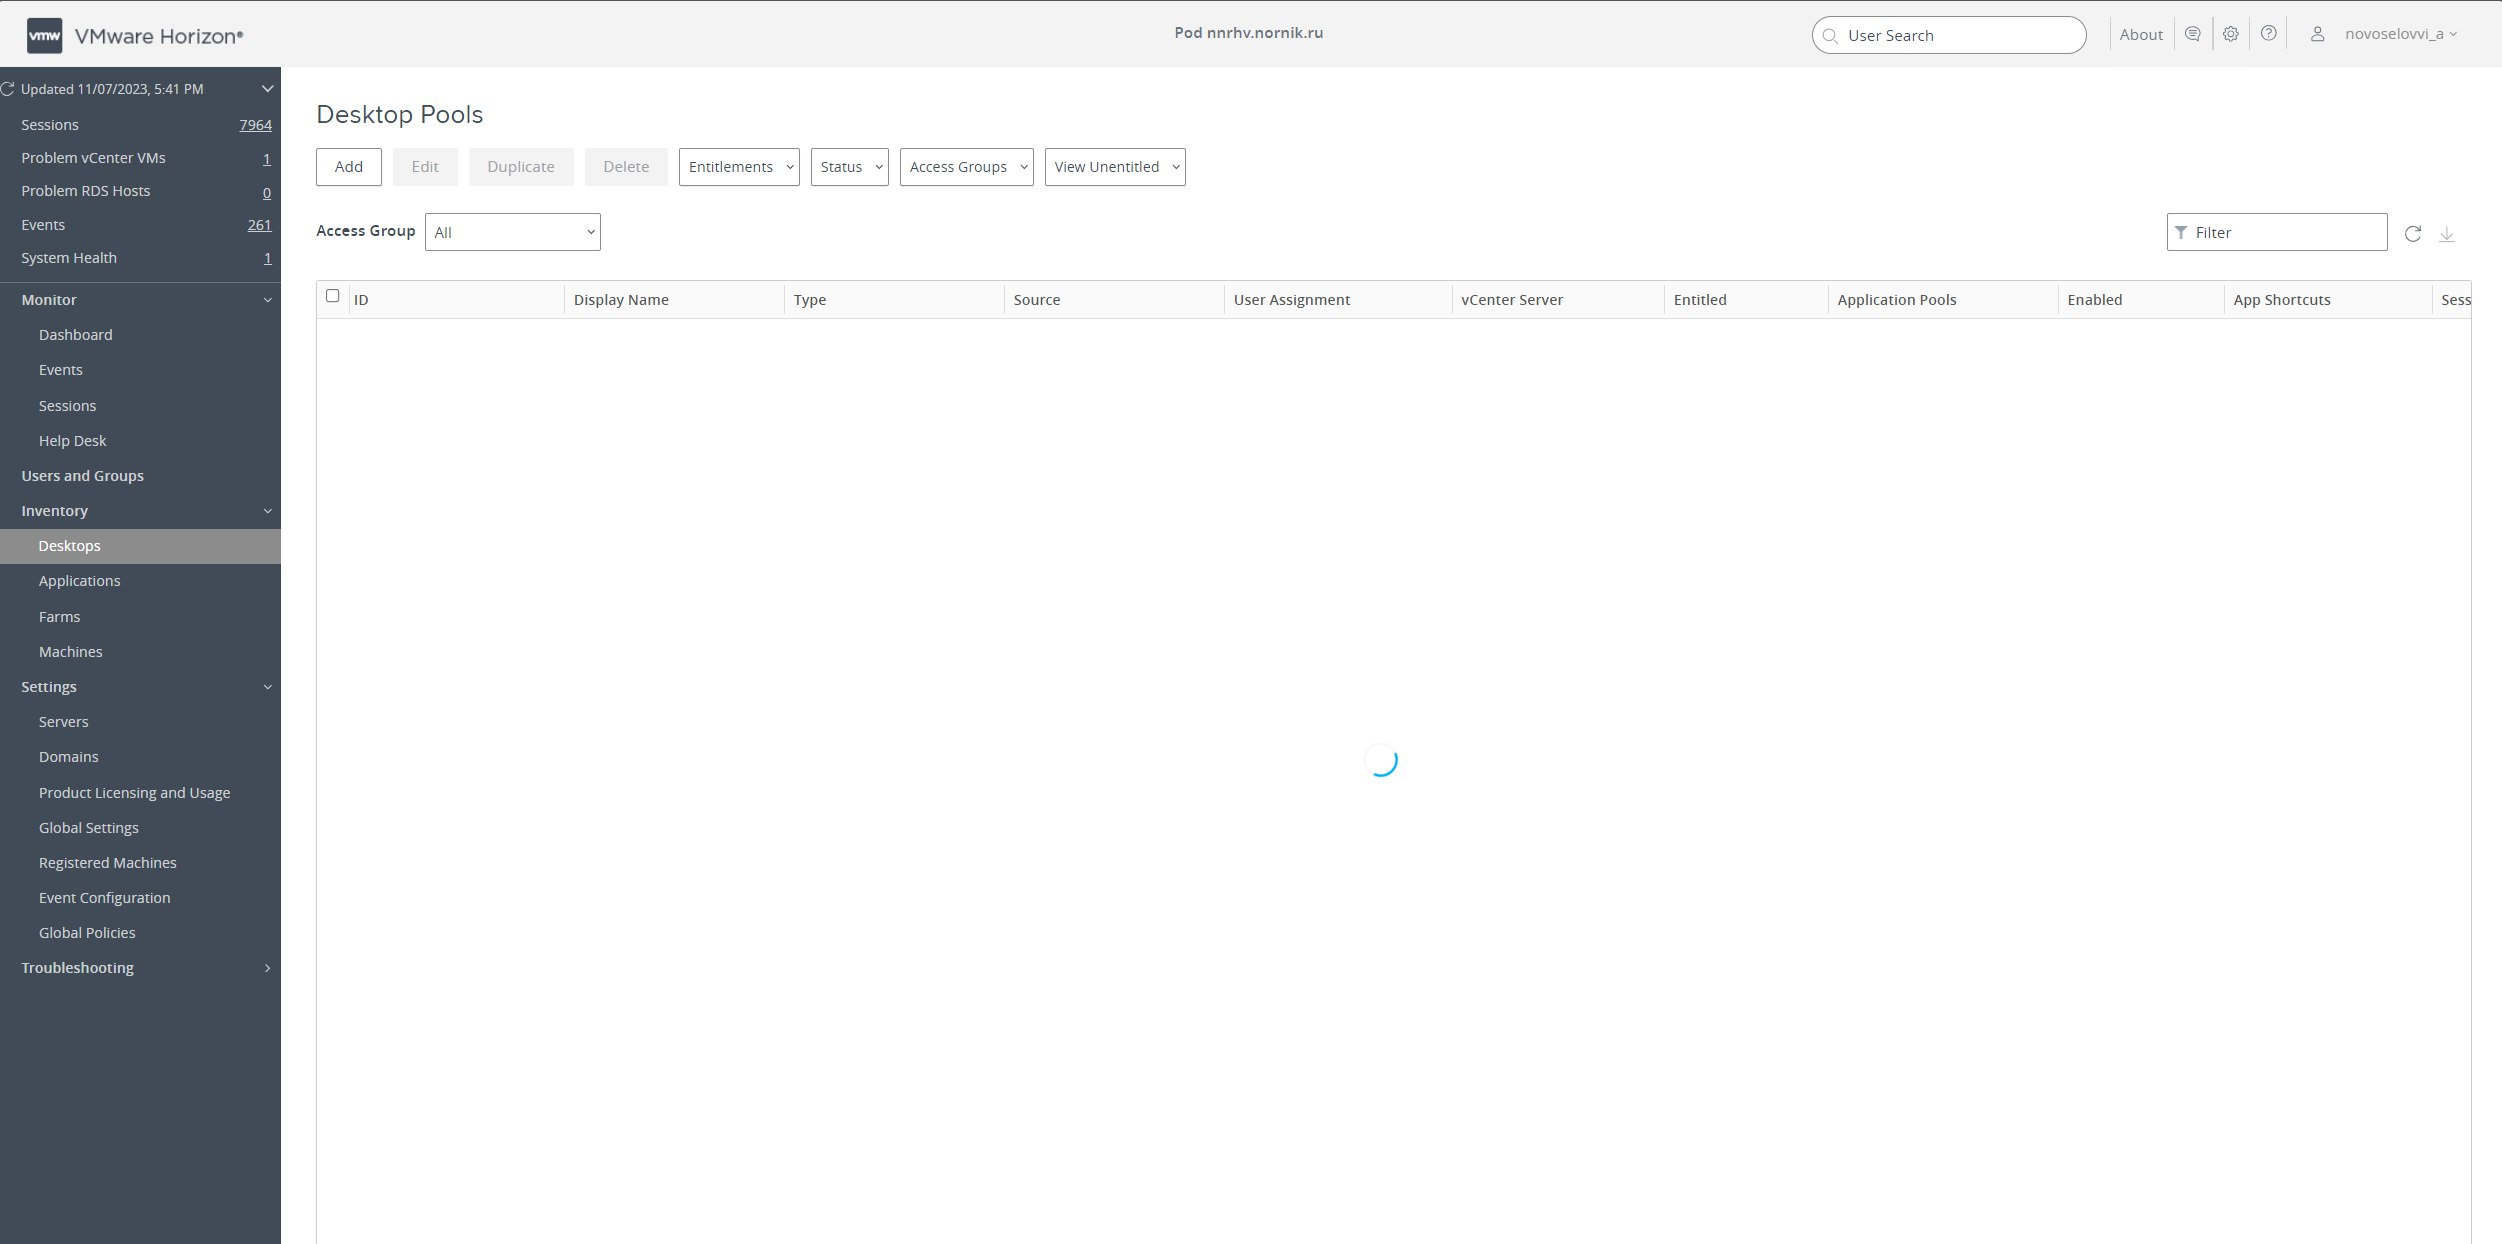Open the View Unentitled dropdown
Image resolution: width=2502 pixels, height=1244 pixels.
coord(1114,167)
